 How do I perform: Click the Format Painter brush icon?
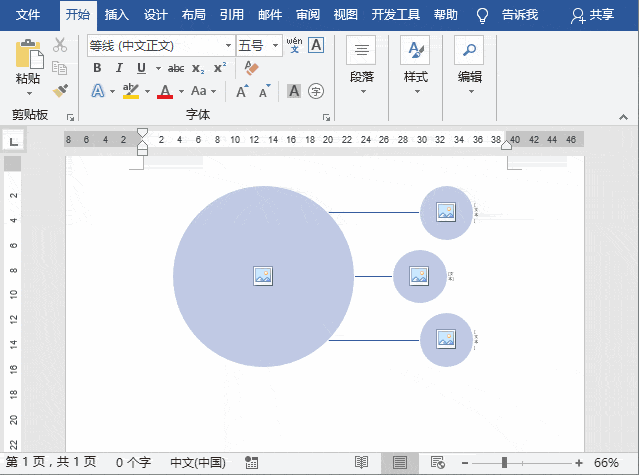click(60, 91)
